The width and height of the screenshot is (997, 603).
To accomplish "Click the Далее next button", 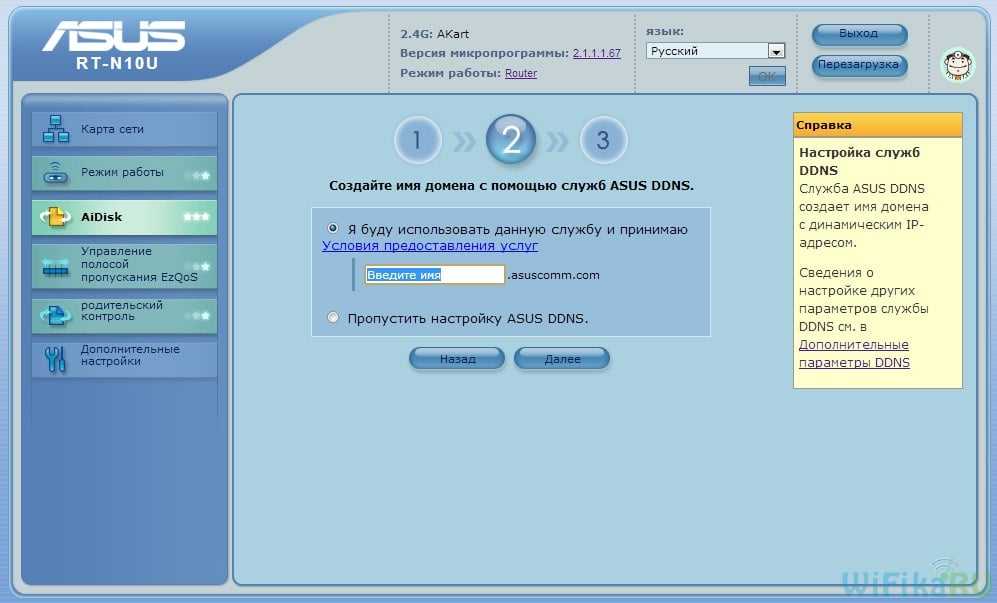I will click(x=562, y=359).
